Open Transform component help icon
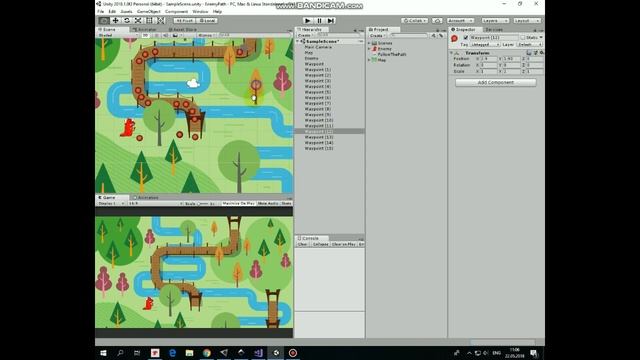This screenshot has width=640, height=360. point(529,53)
